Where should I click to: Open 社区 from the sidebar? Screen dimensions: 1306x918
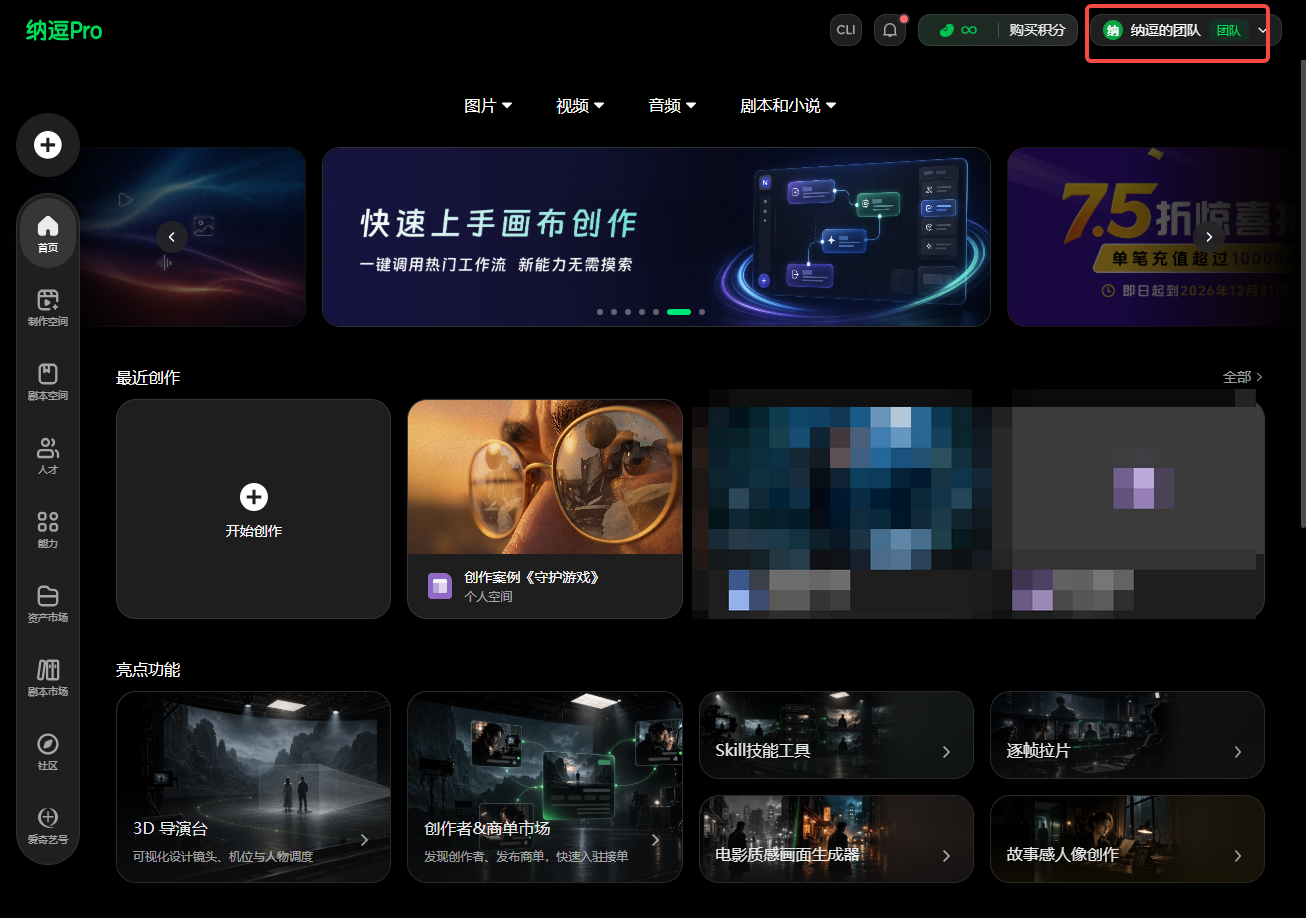48,752
